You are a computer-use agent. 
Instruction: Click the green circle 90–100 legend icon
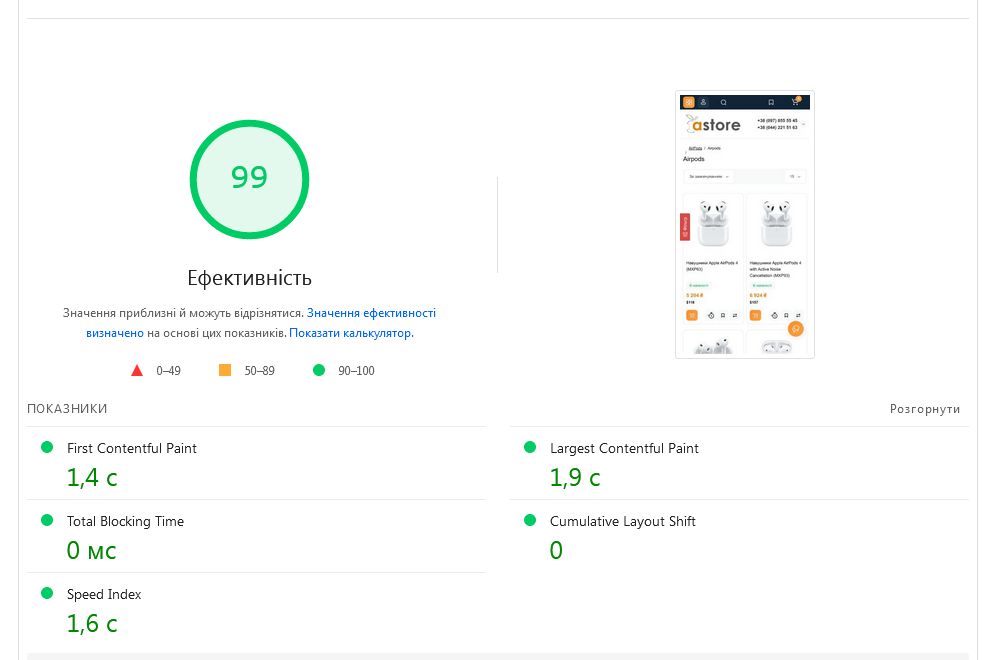tap(319, 370)
